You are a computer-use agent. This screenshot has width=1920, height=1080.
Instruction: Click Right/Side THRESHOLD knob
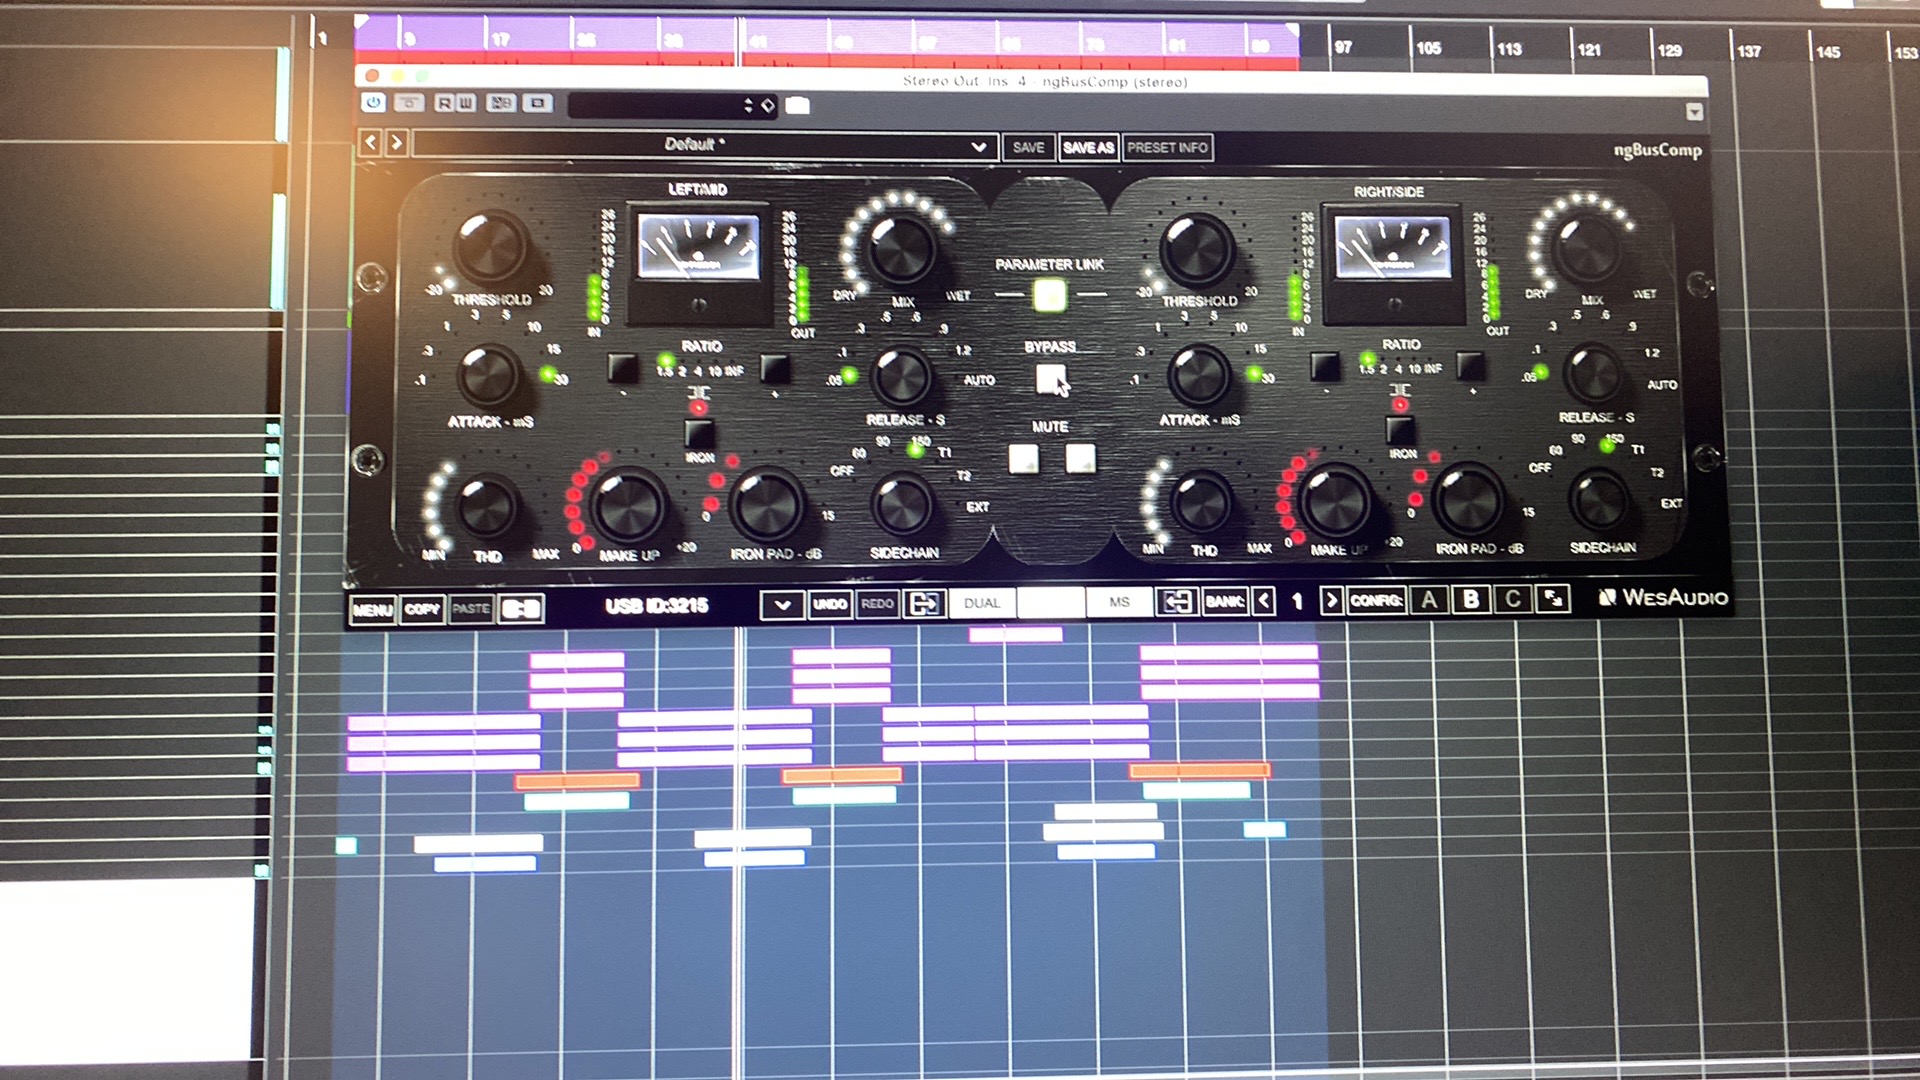[x=1196, y=249]
